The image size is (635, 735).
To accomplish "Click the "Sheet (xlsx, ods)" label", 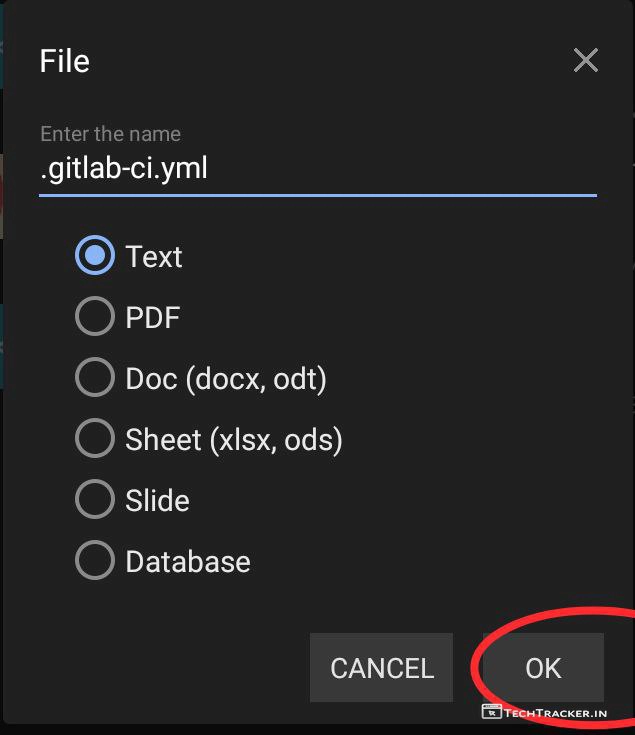I will pyautogui.click(x=234, y=440).
